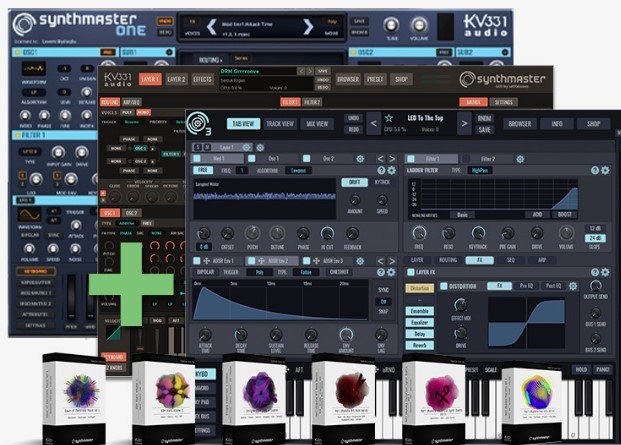Go to next preset in SynthMaster 3
The image size is (621, 445).
pos(464,124)
